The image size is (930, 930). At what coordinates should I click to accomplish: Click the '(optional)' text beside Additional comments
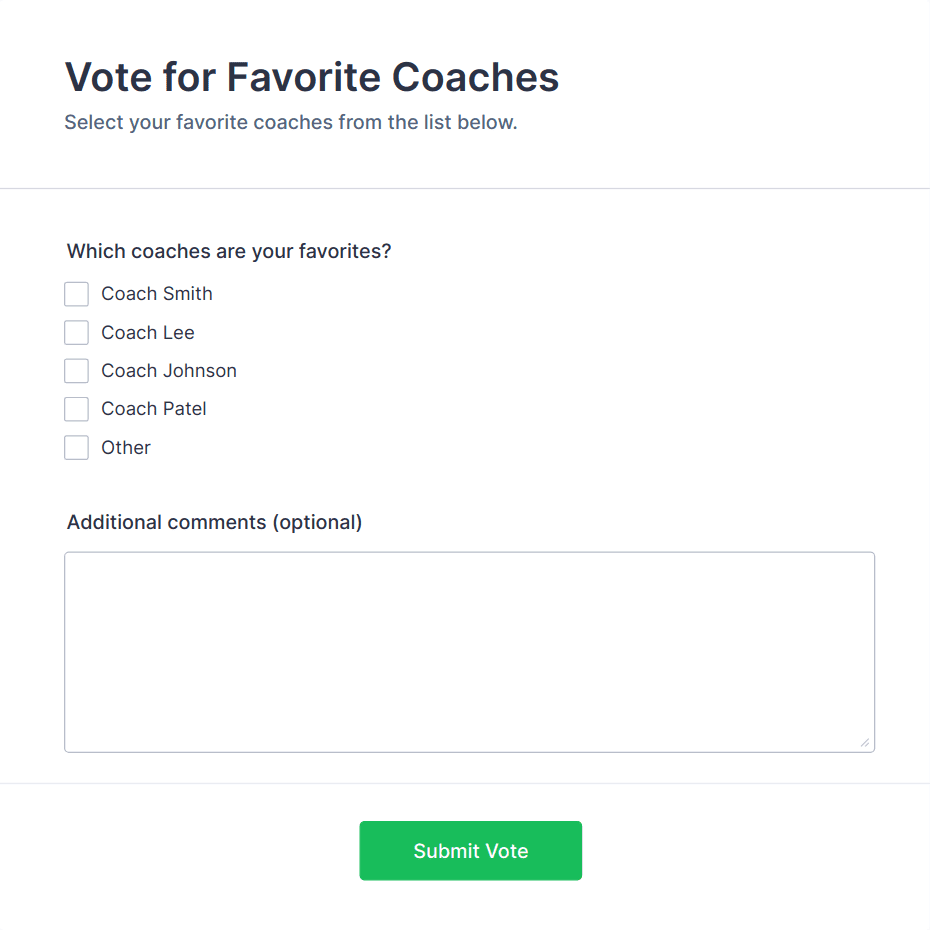[317, 522]
